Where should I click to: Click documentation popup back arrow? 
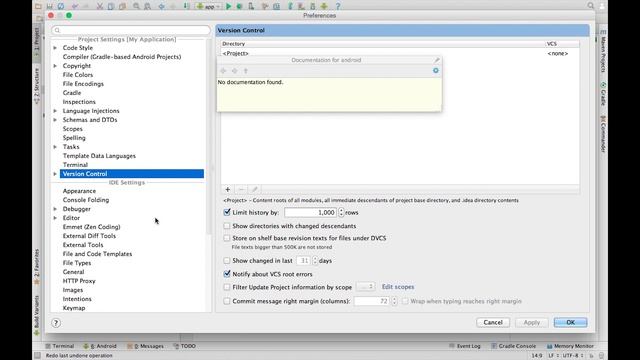(223, 71)
